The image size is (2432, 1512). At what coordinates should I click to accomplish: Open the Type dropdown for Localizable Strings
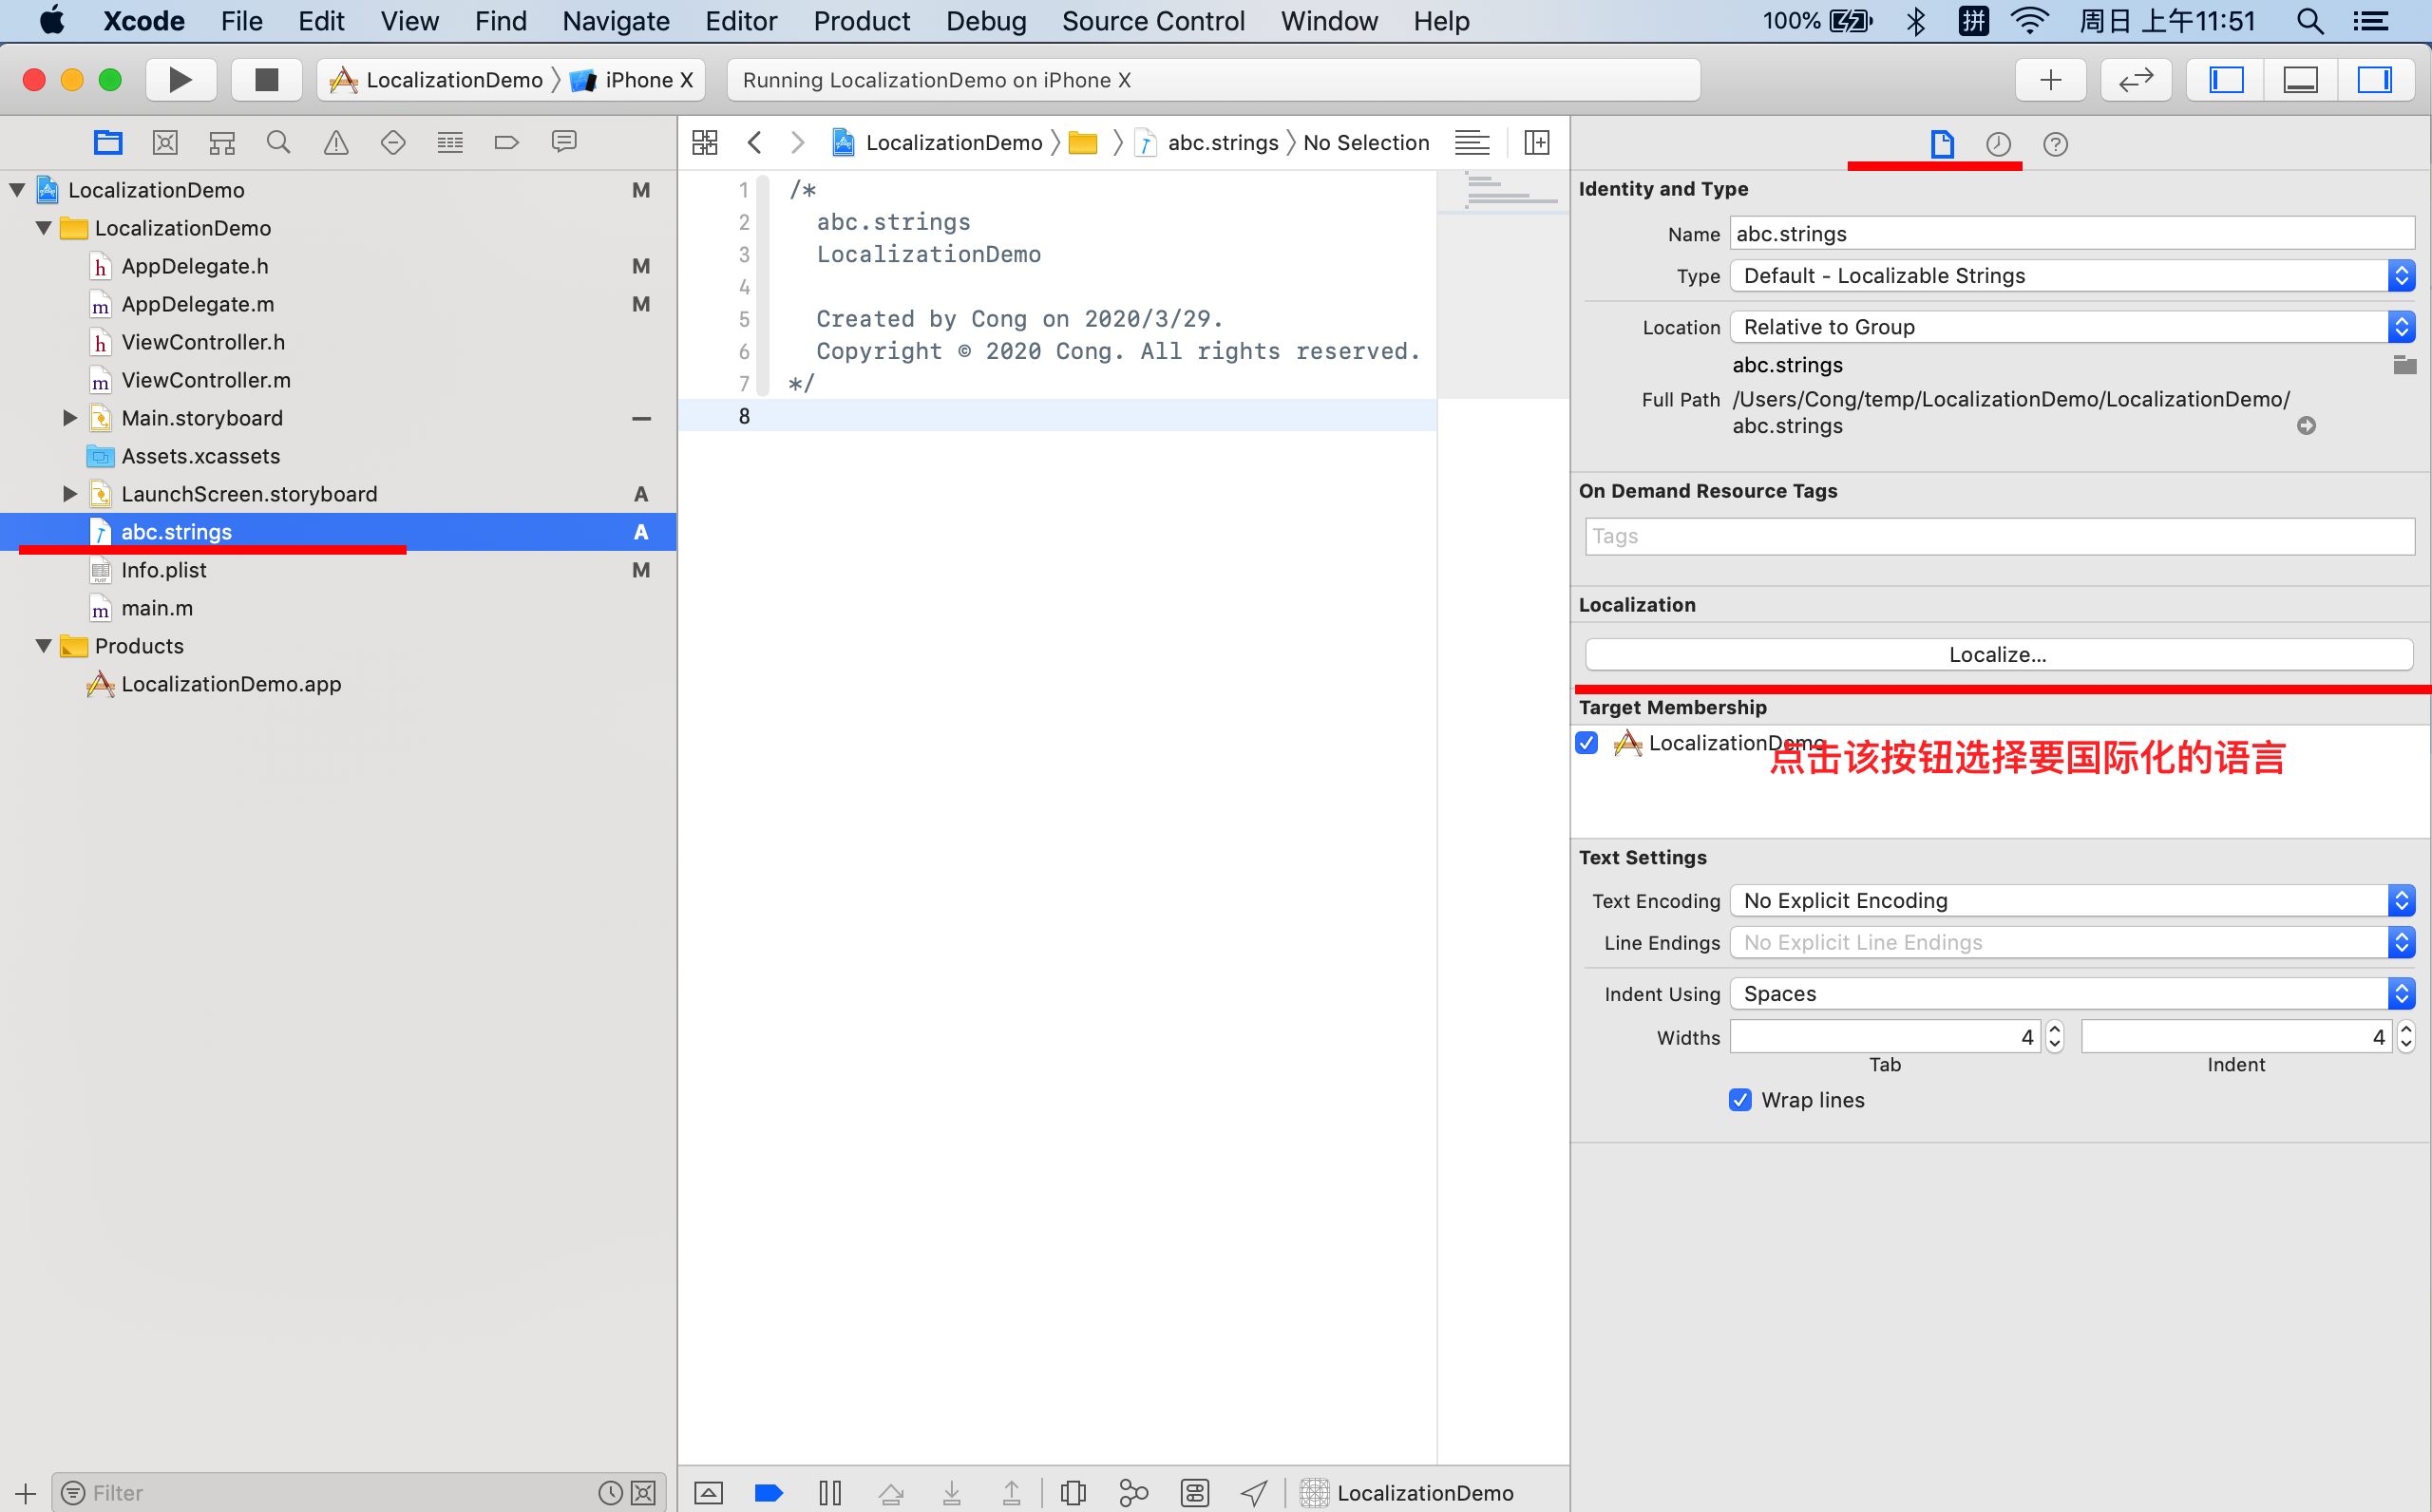point(2072,276)
